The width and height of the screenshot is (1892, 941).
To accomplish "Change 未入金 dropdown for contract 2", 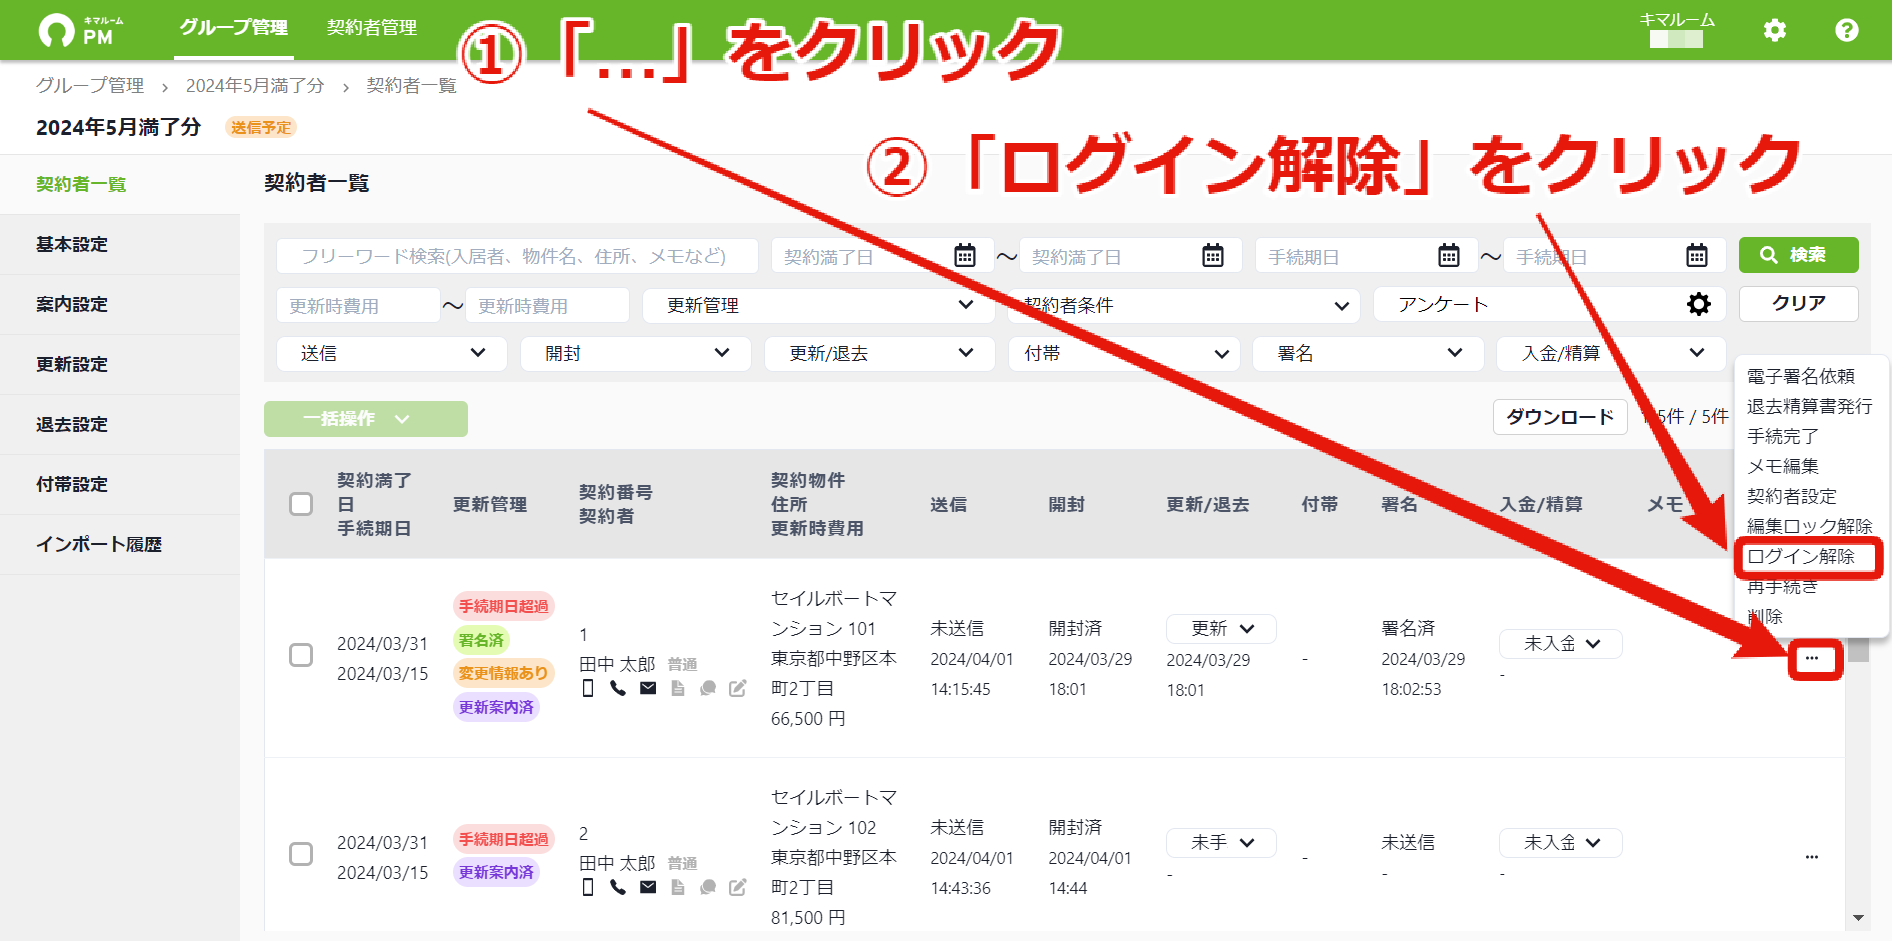I will tap(1560, 843).
